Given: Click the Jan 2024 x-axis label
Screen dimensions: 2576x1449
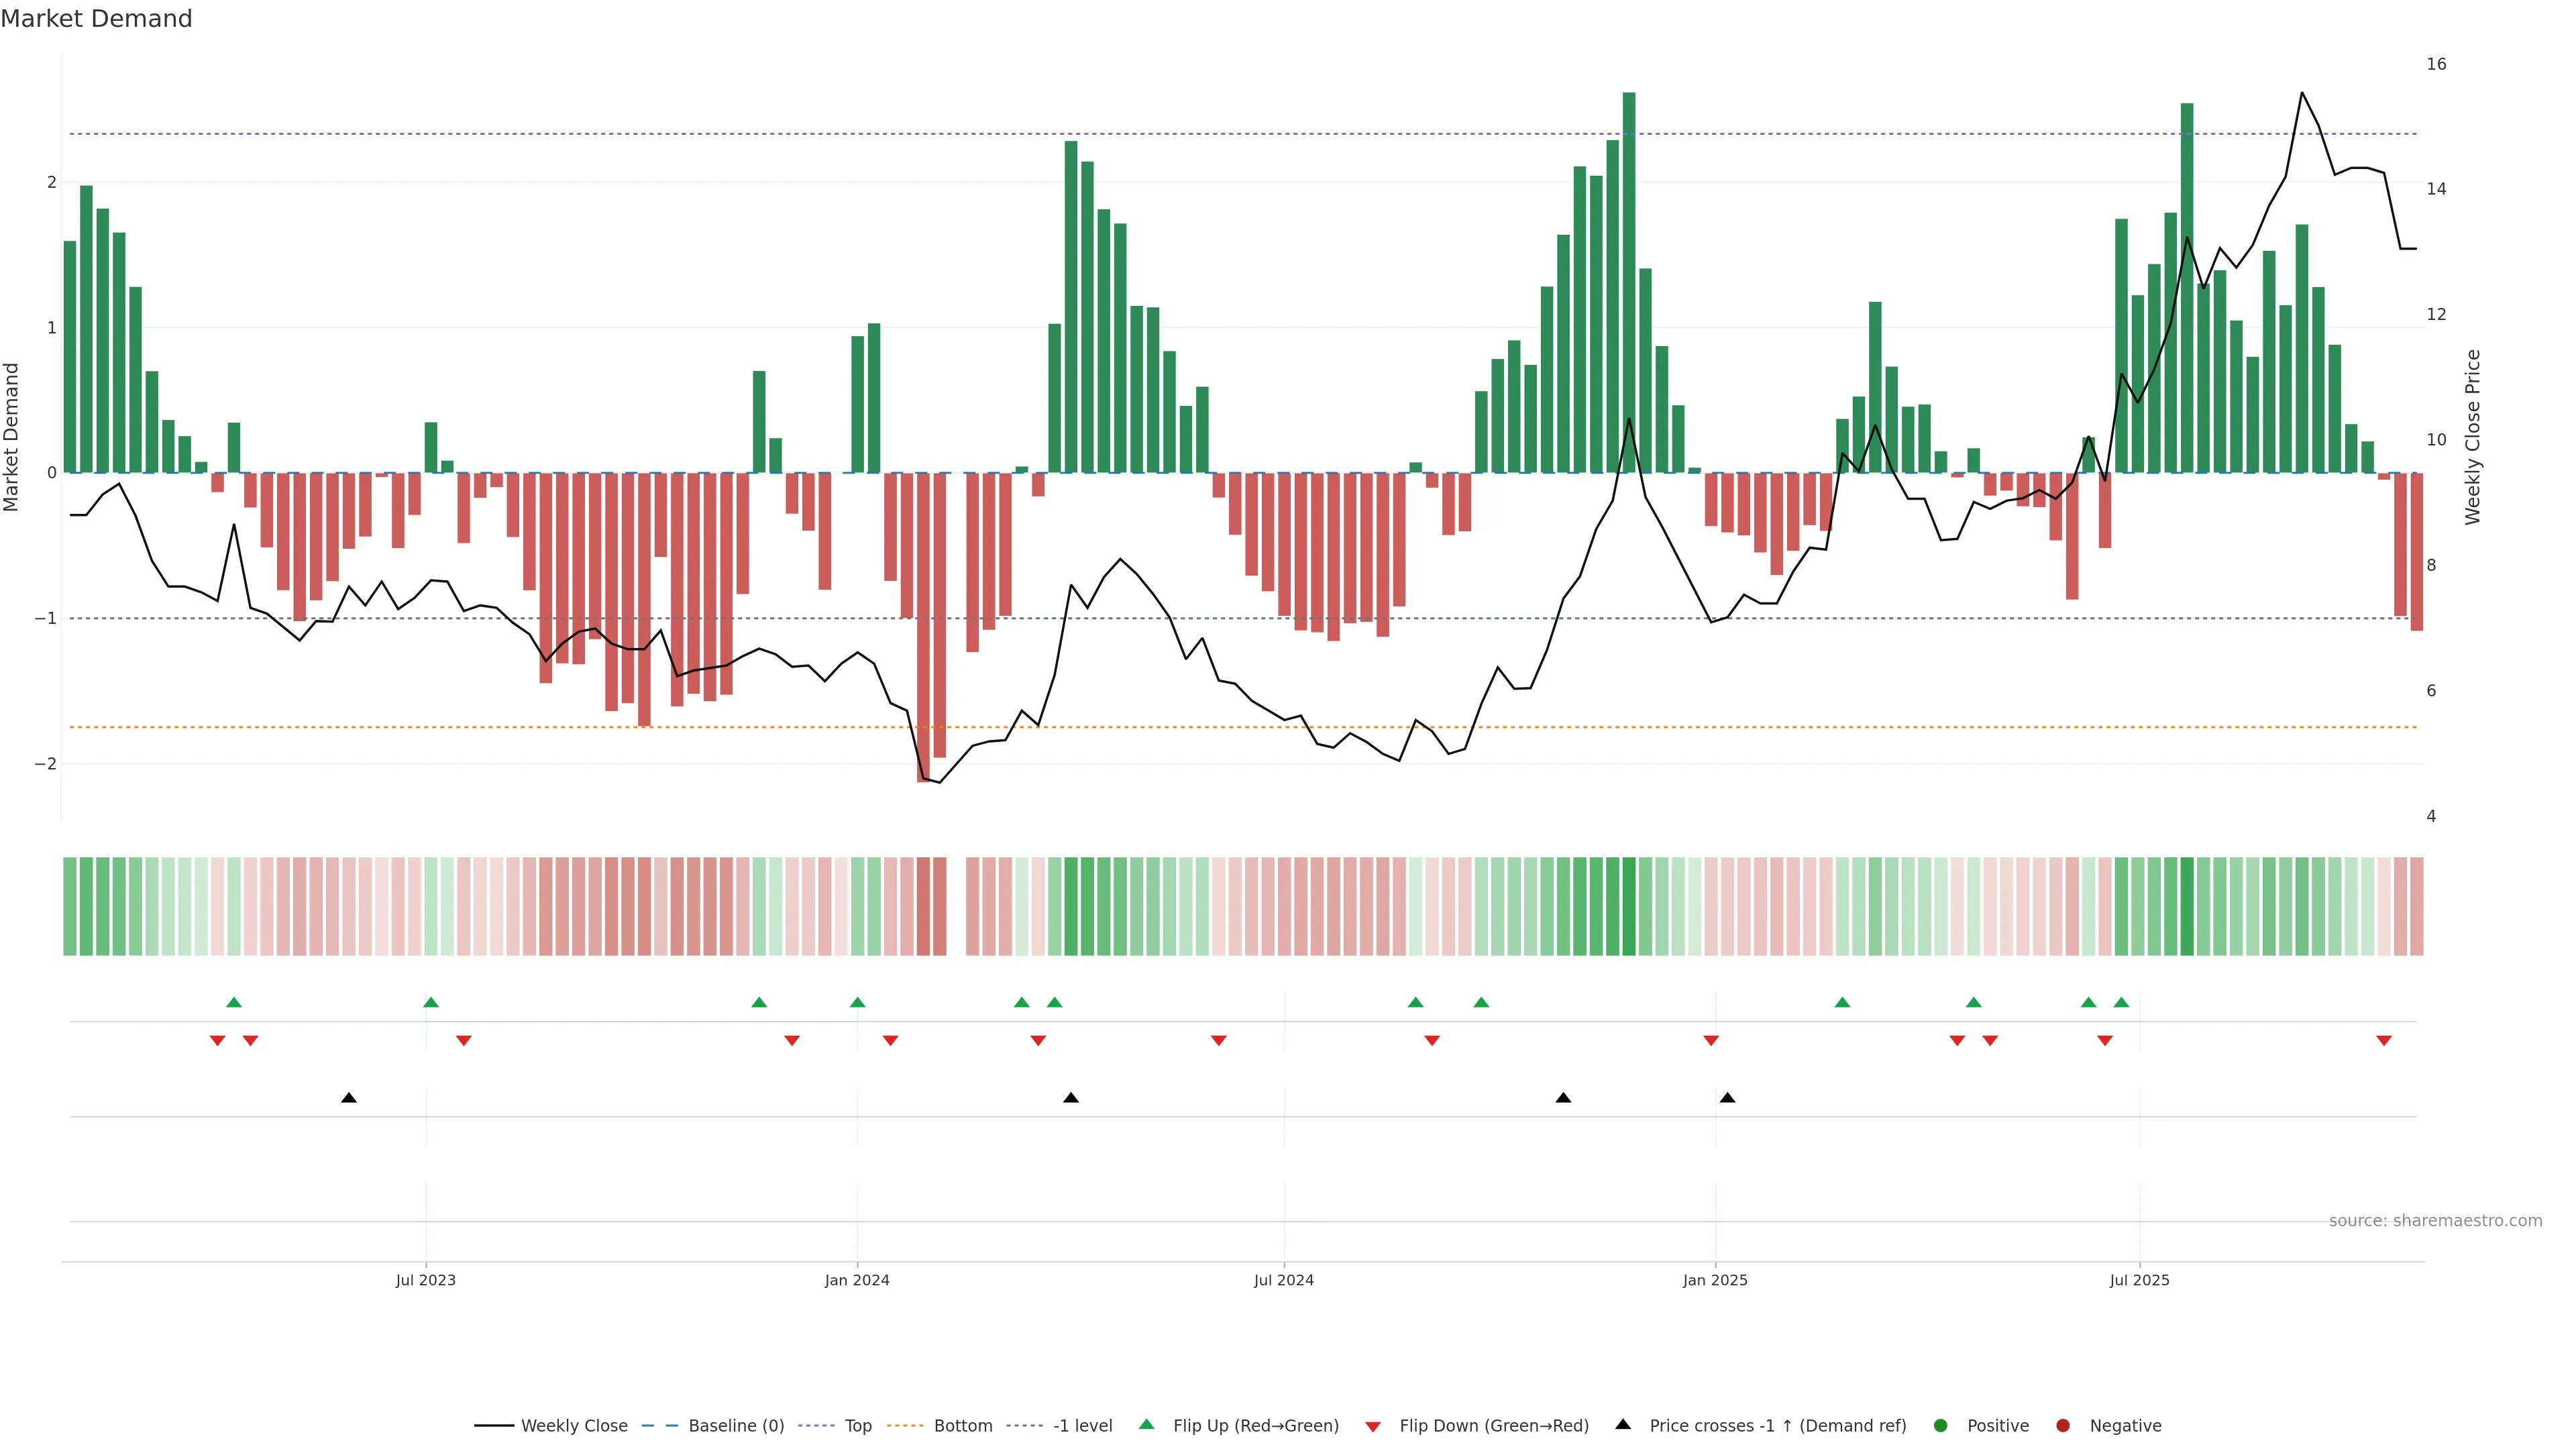Looking at the screenshot, I should point(857,1280).
